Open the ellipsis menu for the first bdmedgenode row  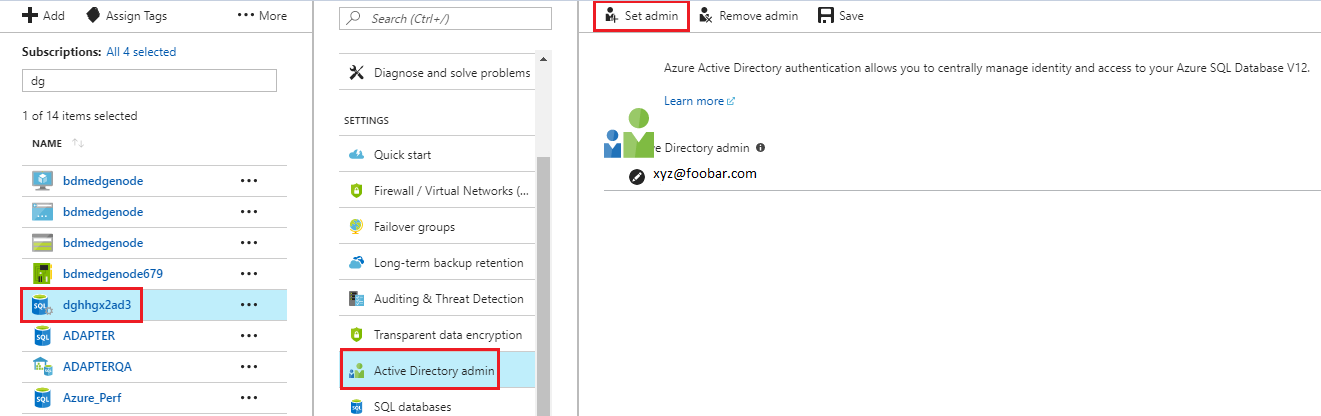[x=249, y=181]
